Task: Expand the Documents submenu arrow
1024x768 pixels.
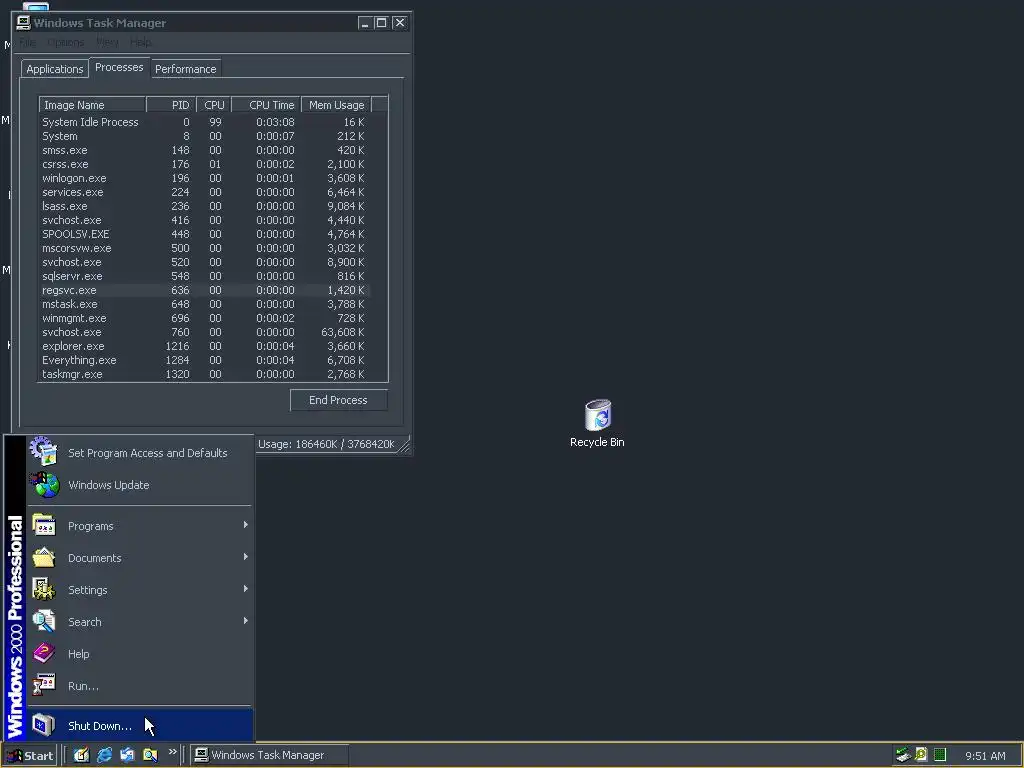Action: 246,557
